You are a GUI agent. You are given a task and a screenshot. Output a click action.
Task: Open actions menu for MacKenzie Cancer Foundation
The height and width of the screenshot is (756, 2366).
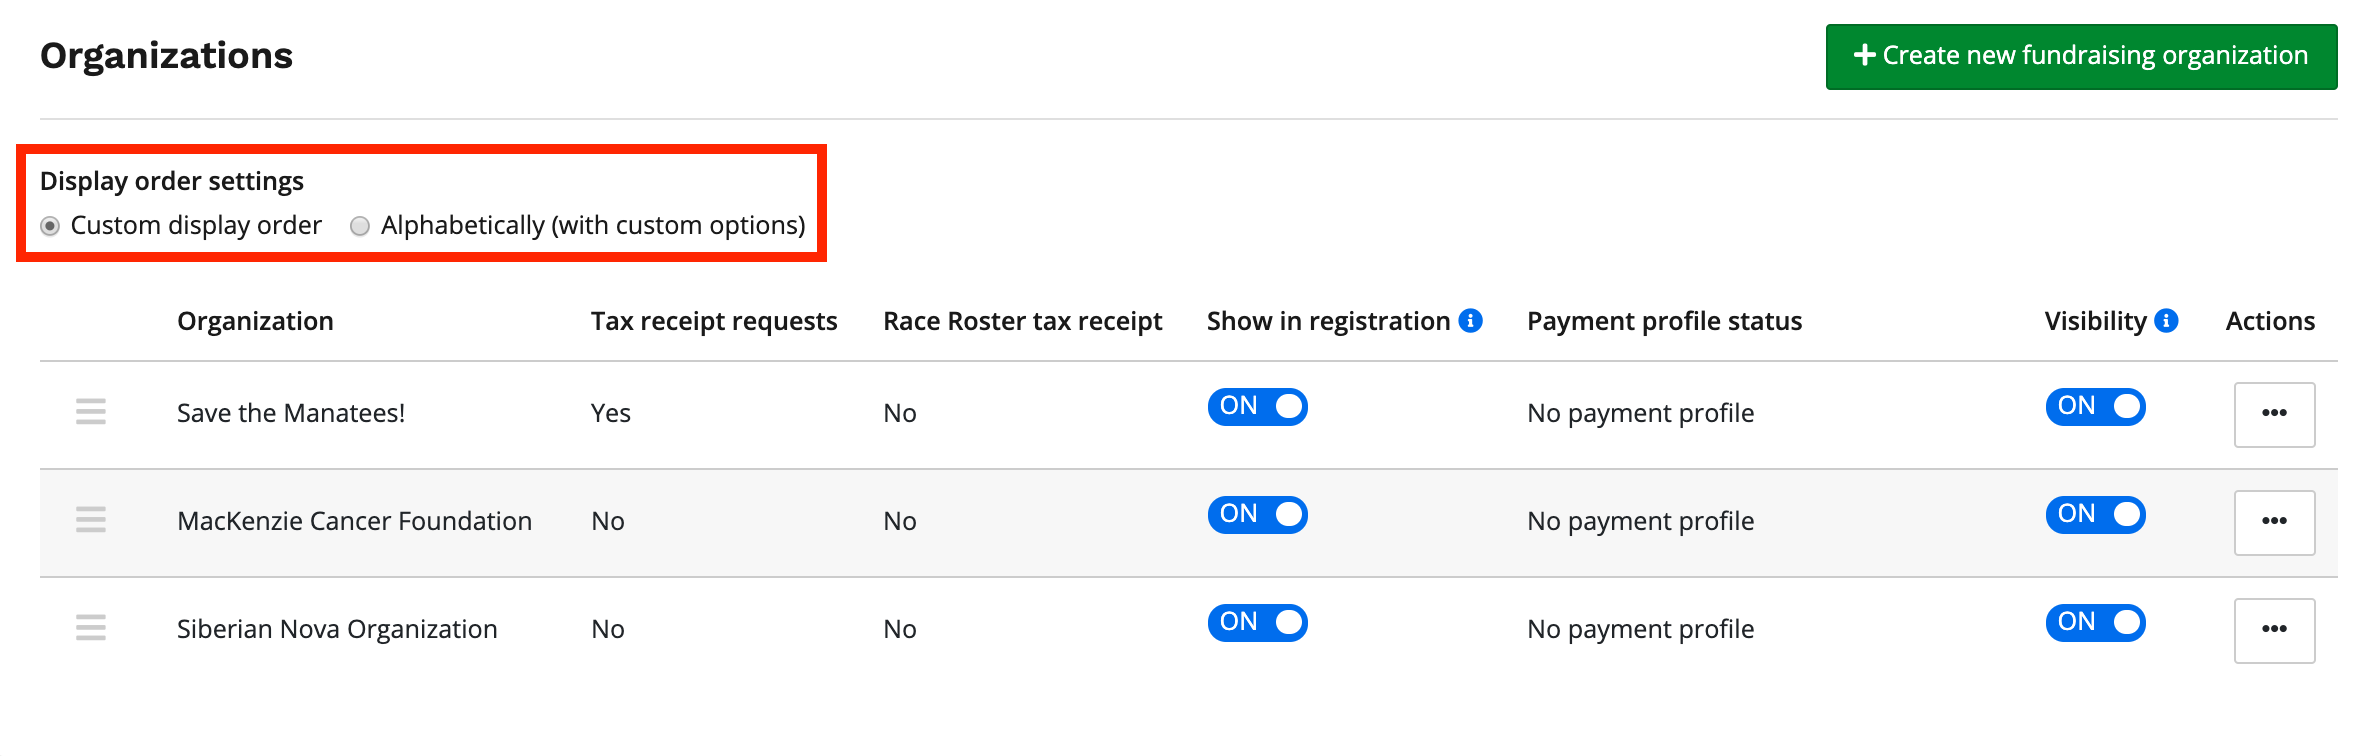pos(2274,522)
